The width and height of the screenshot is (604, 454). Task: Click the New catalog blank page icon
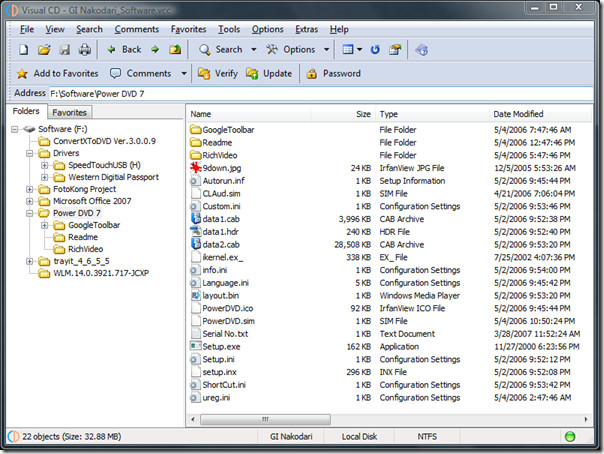point(24,50)
